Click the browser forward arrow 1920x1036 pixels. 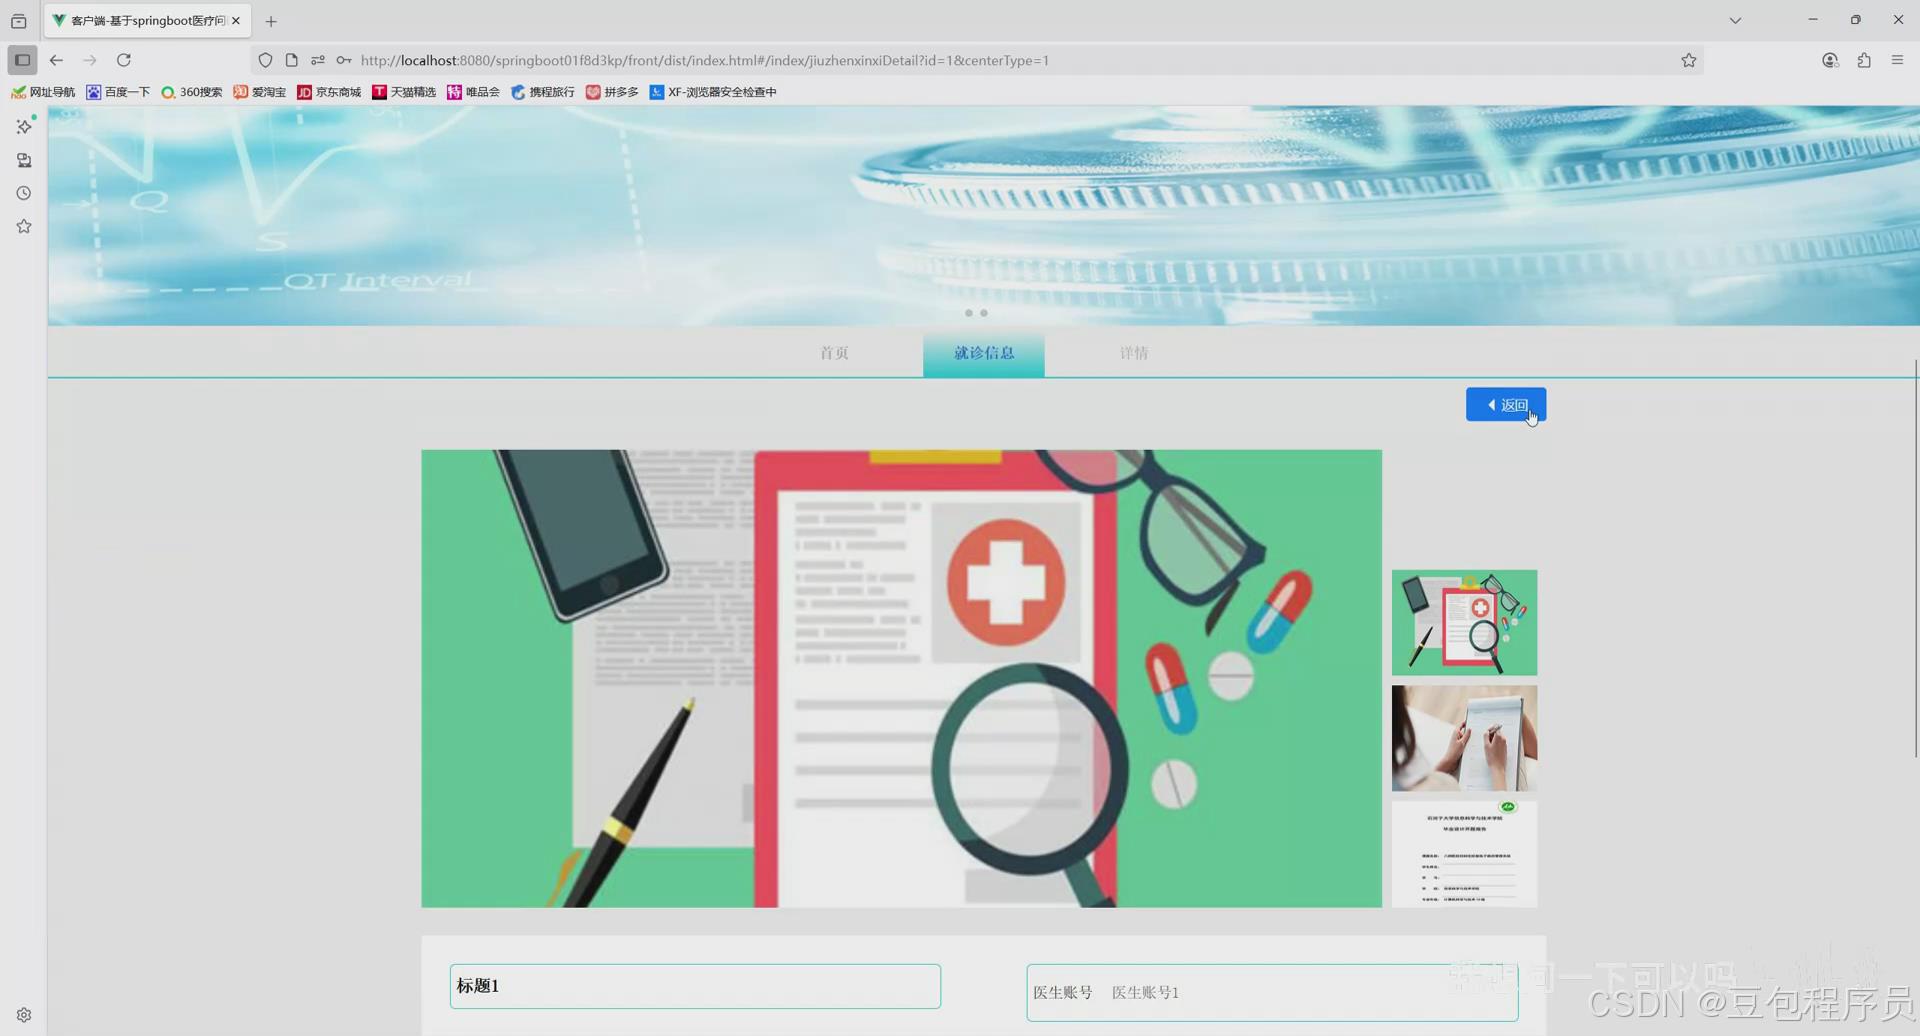[x=90, y=60]
